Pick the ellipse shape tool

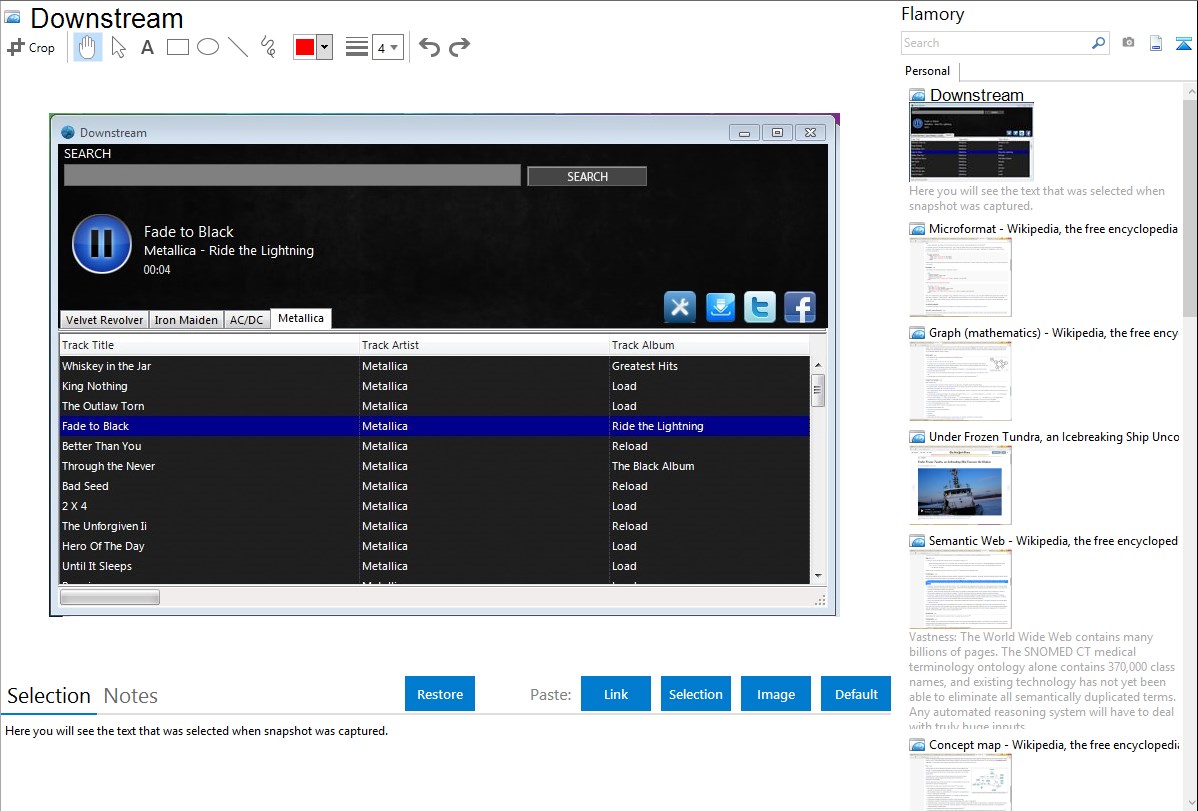[208, 47]
